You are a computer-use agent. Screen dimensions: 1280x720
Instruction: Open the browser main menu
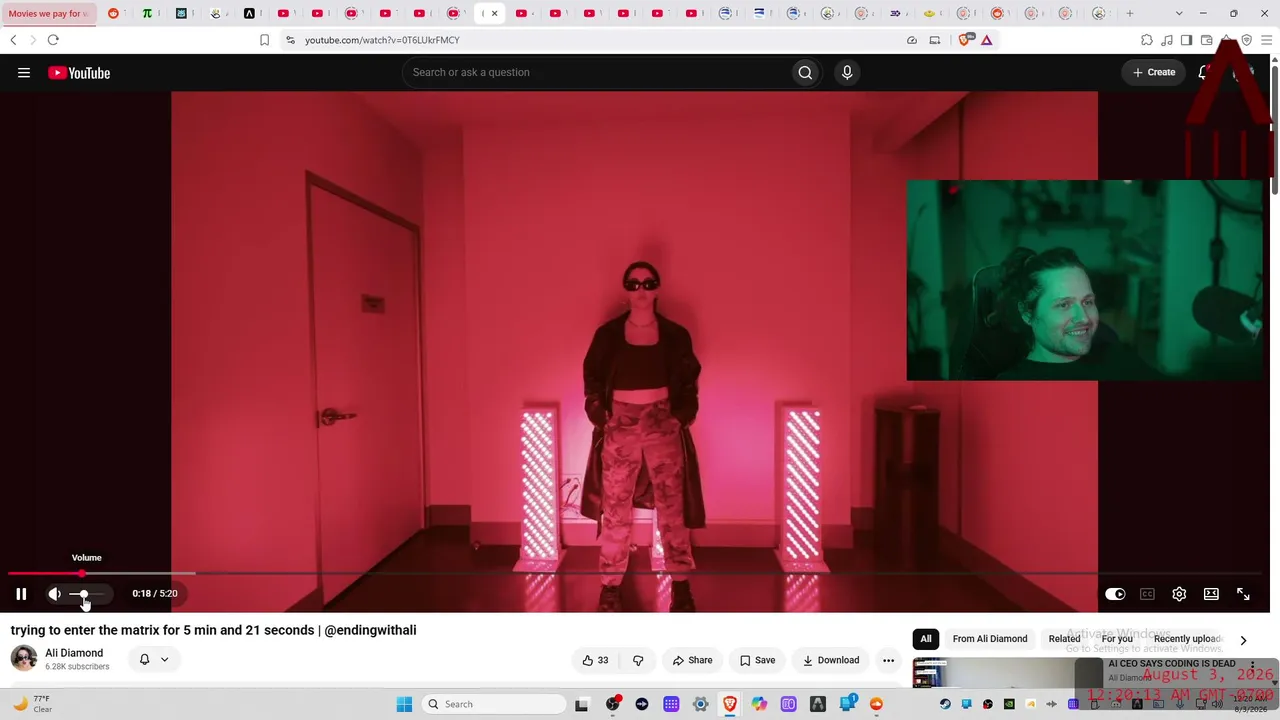1265,40
